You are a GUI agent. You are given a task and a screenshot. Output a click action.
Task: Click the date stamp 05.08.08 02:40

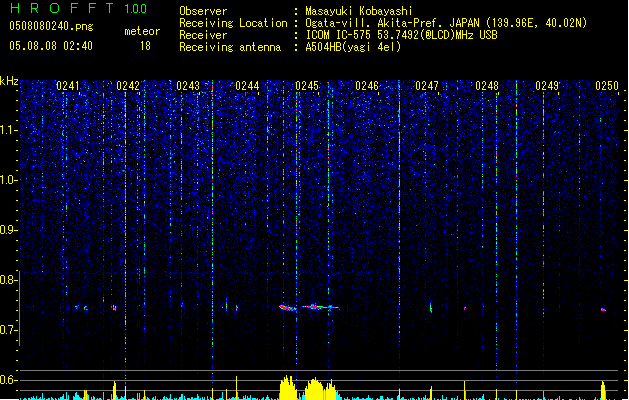tap(51, 46)
